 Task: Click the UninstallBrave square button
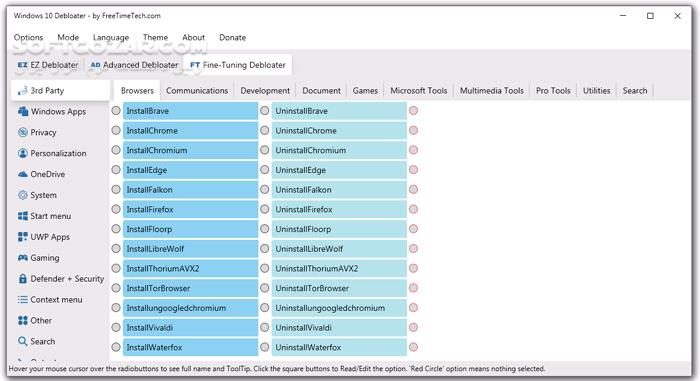tap(339, 111)
